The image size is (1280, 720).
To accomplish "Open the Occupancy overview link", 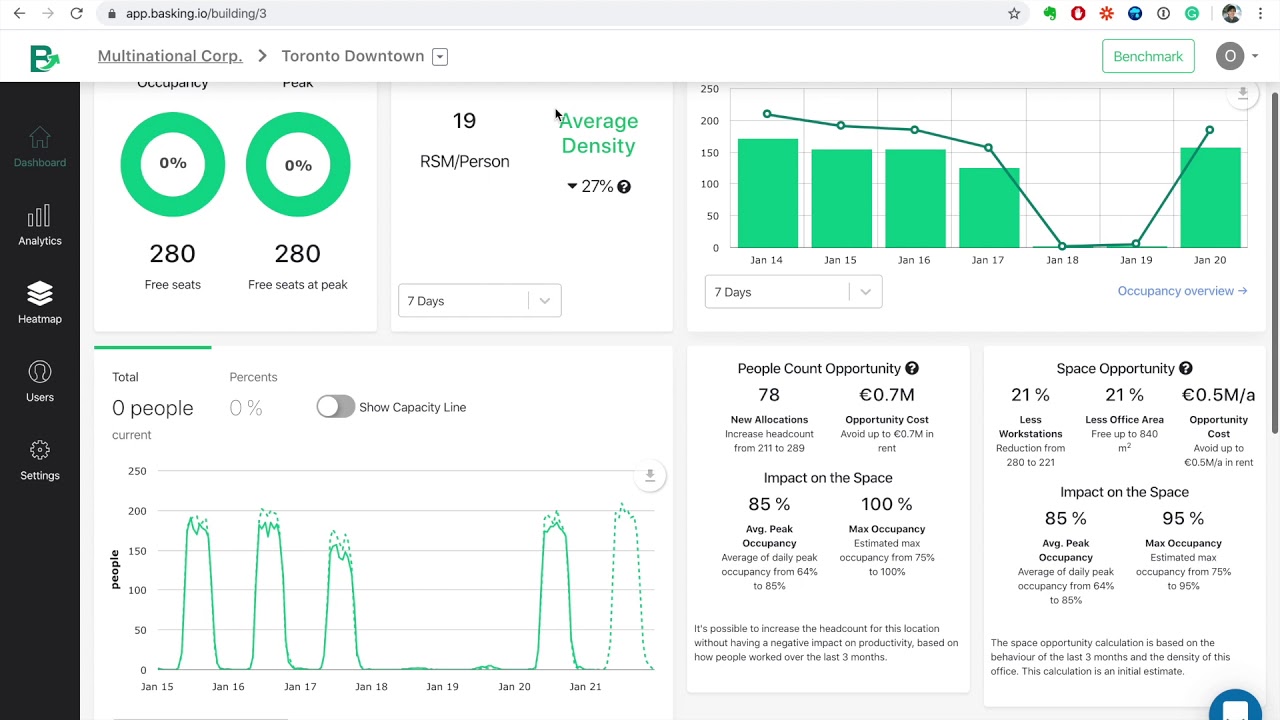I will (x=1182, y=291).
